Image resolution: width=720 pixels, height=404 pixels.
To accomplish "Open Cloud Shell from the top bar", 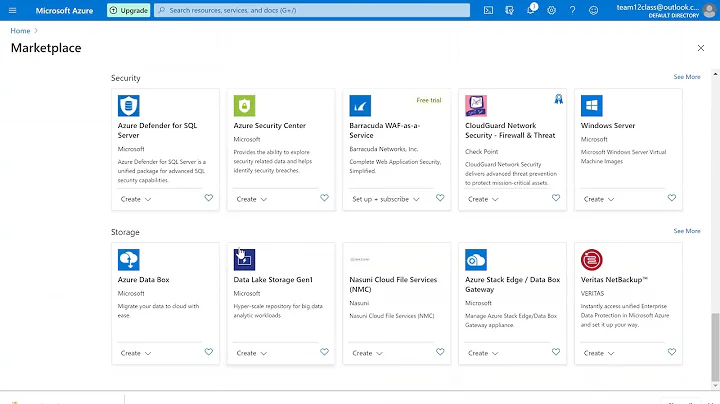I will coord(488,10).
